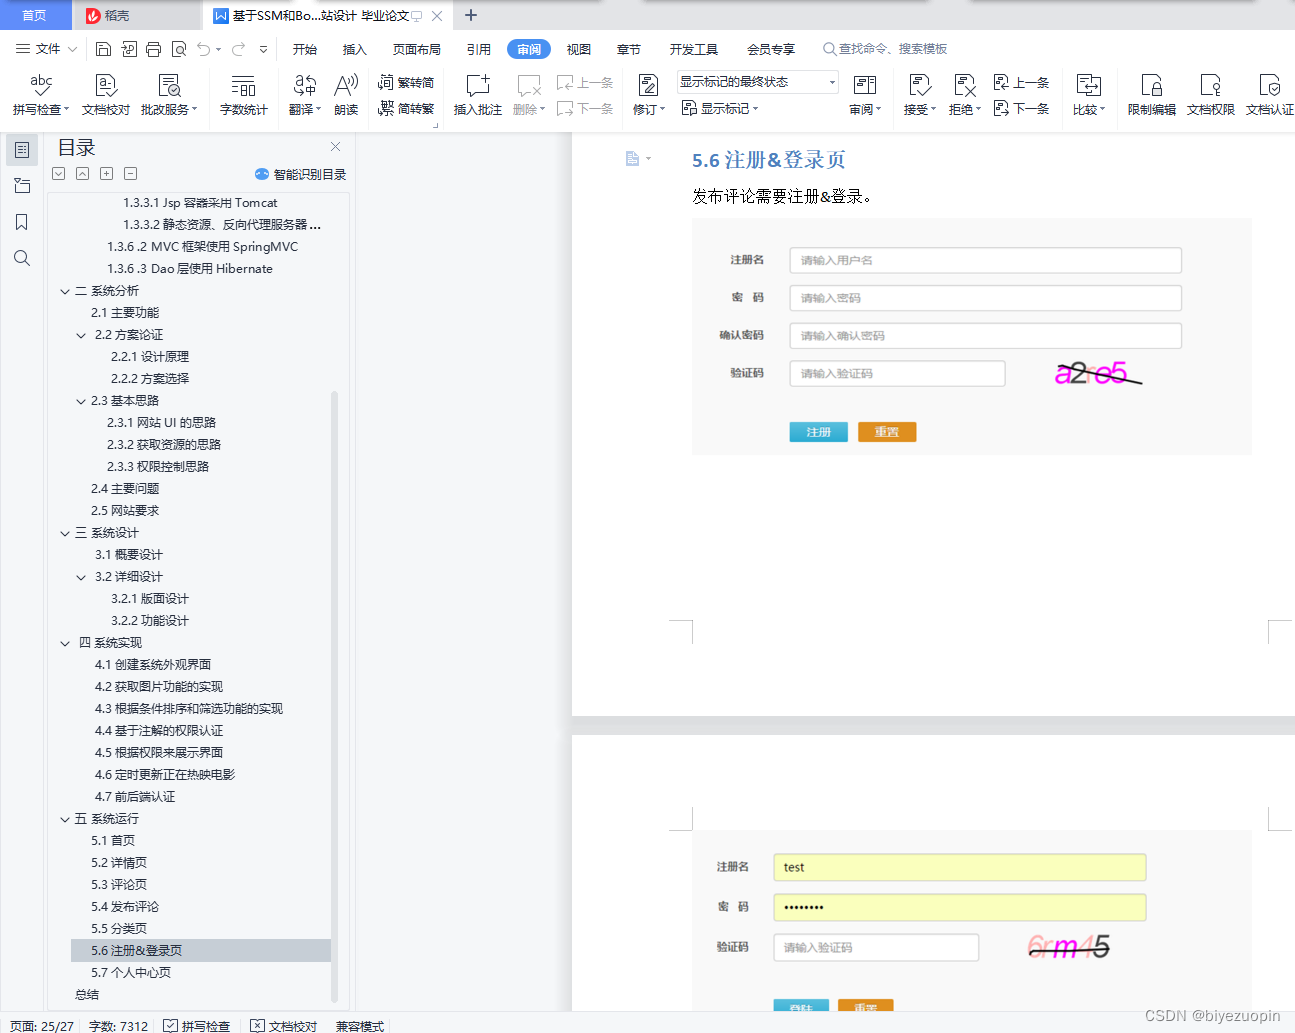Screen dimensions: 1295x1033
Task: Open the 比较 compare documents tool
Action: tap(1089, 95)
